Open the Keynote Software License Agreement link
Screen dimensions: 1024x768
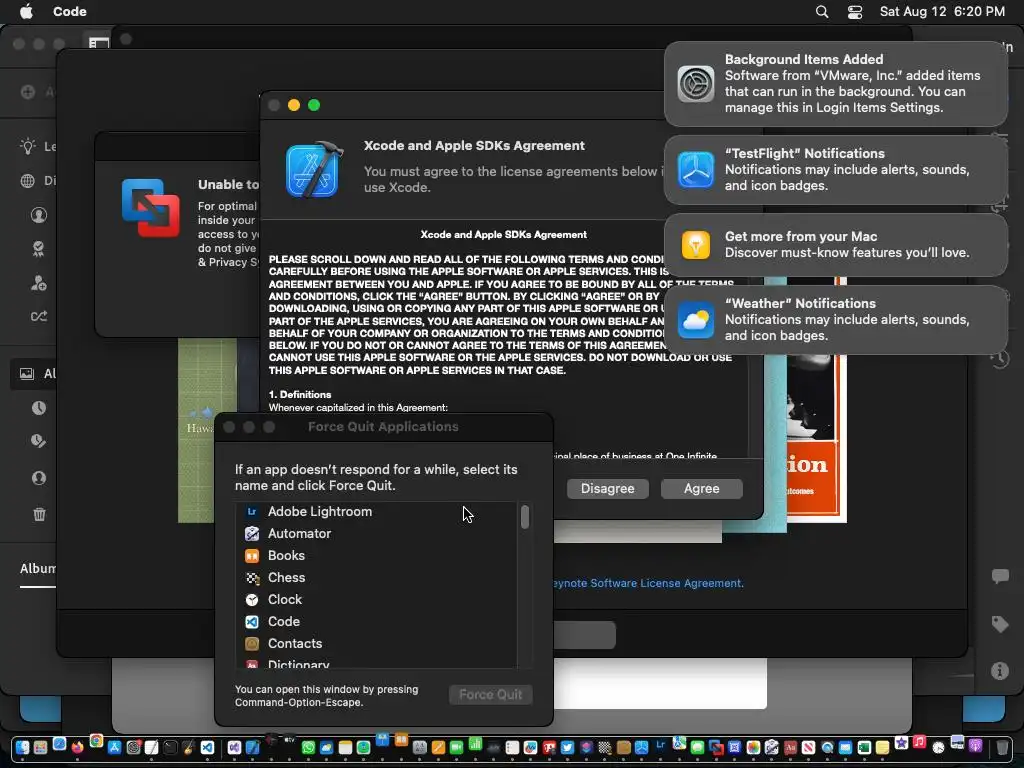[648, 583]
